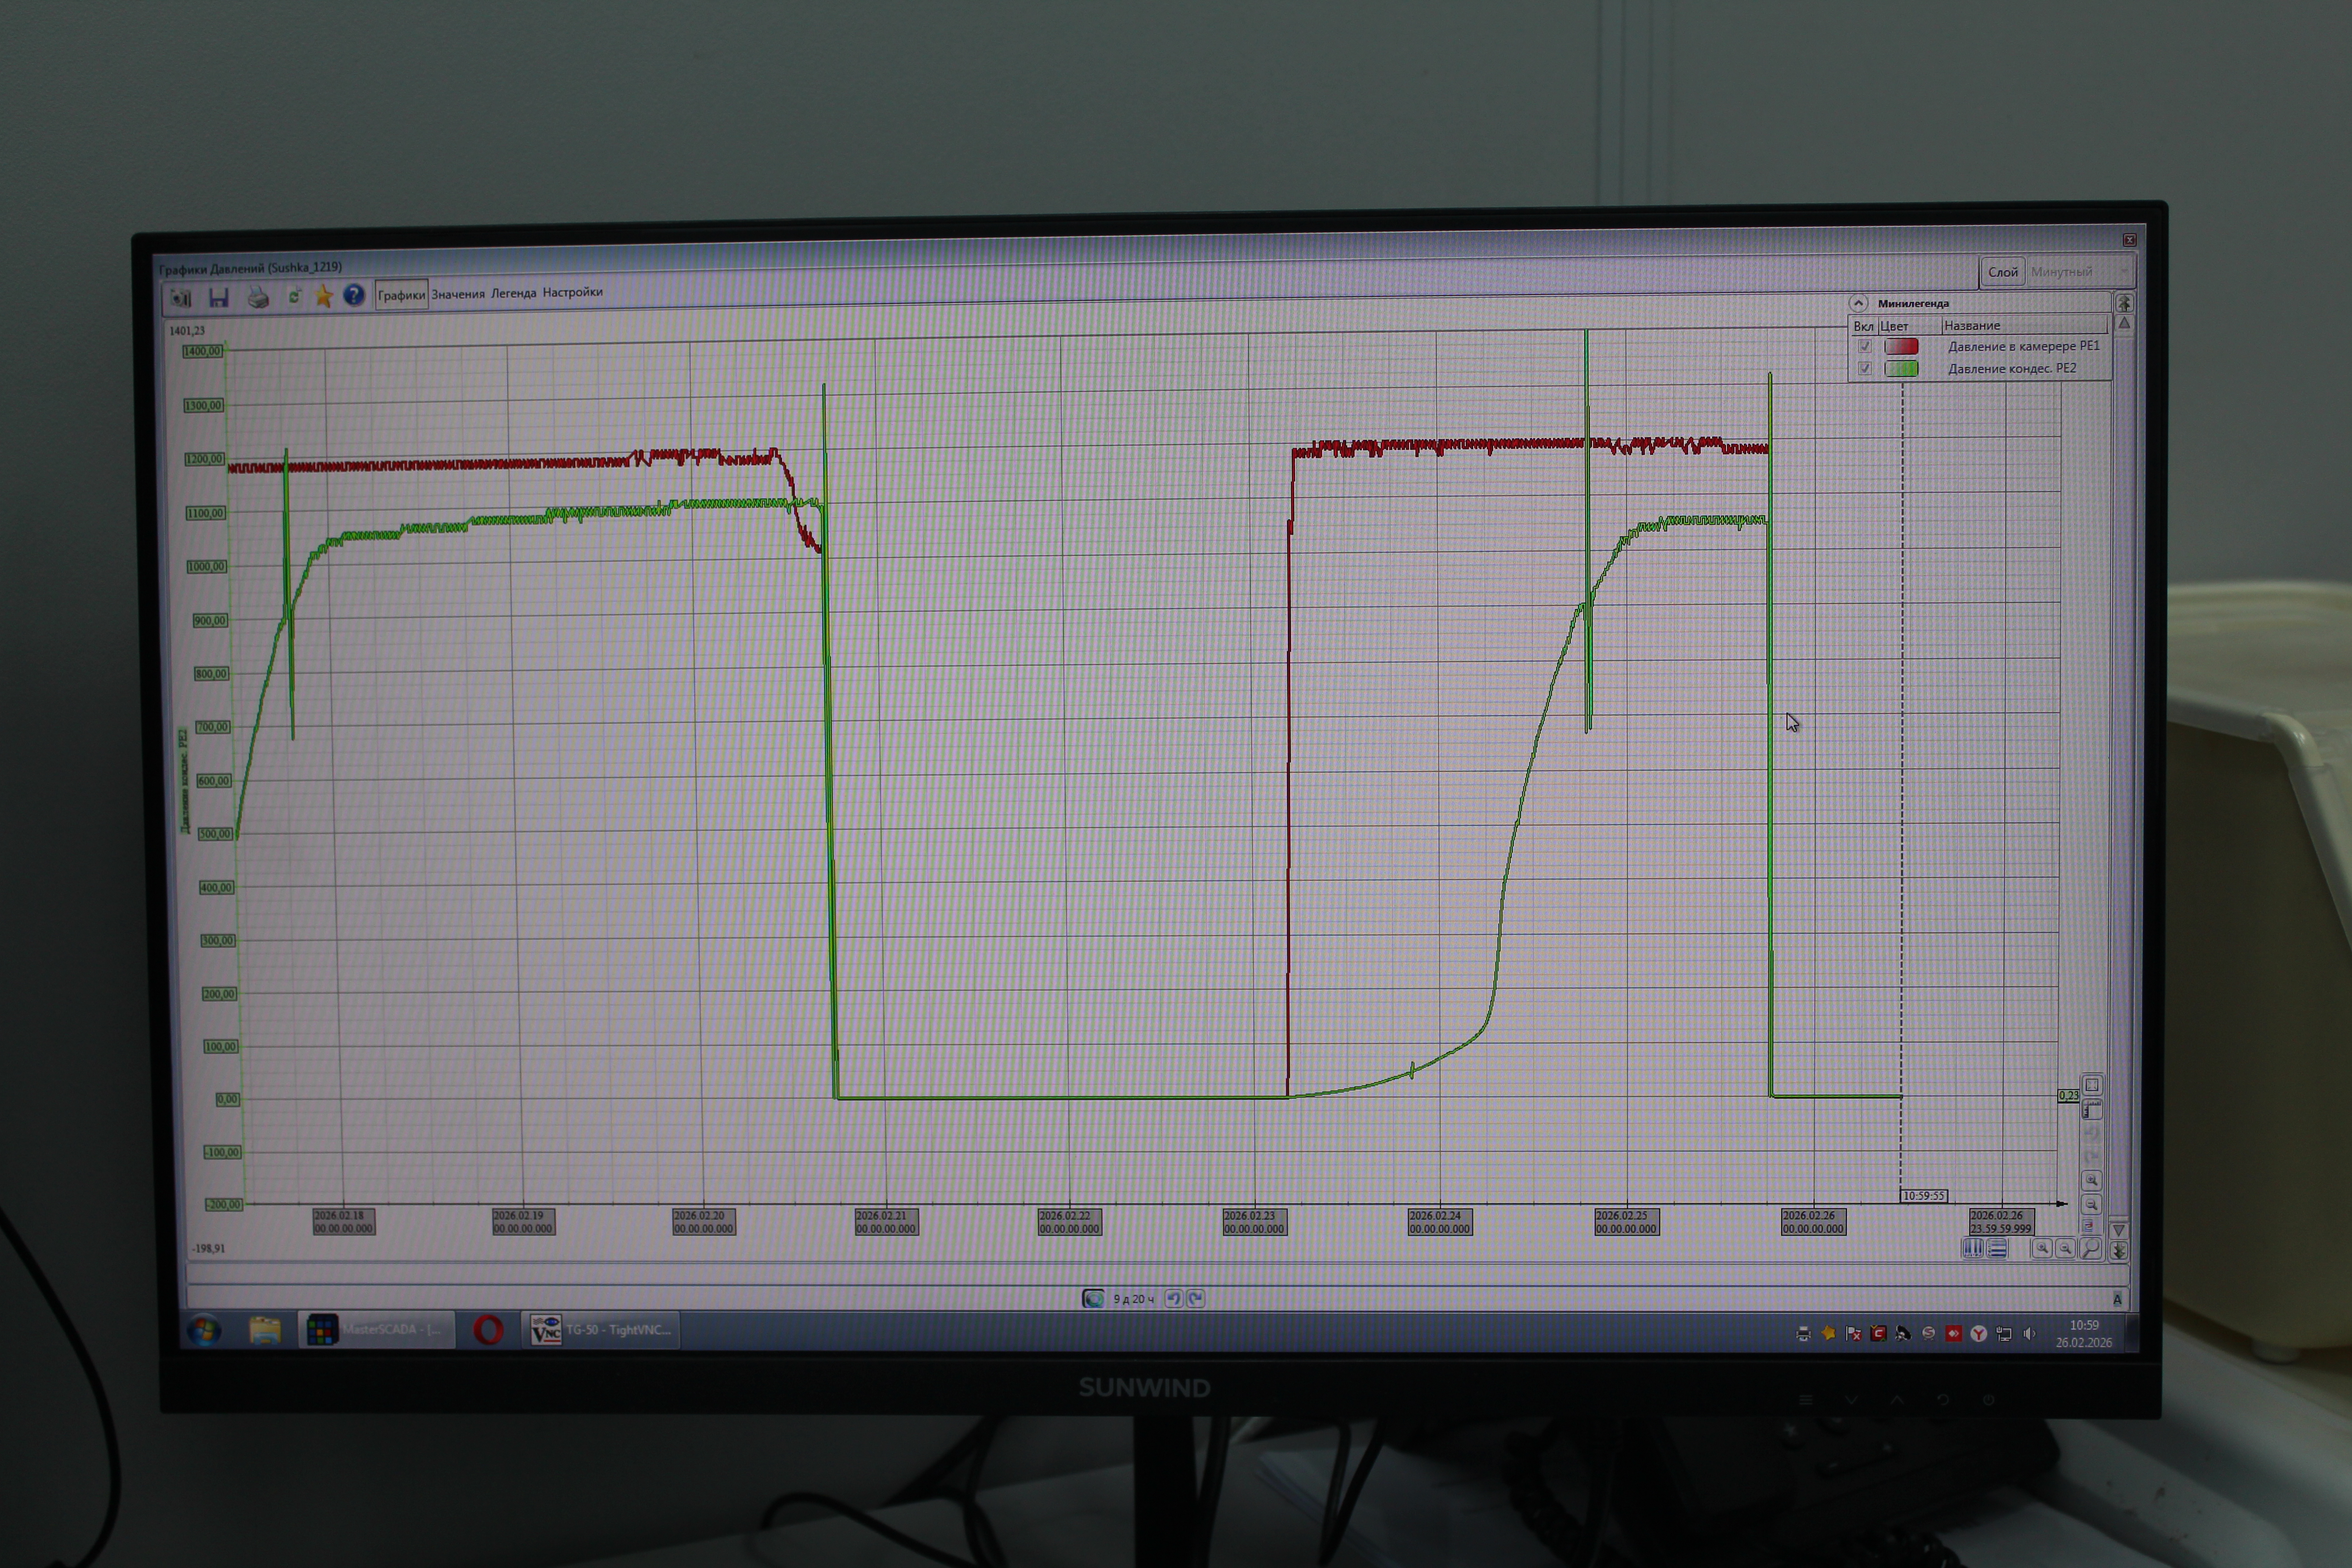Screen dimensions: 2352x1568
Task: Click the red color swatch for PE1
Action: [1901, 346]
